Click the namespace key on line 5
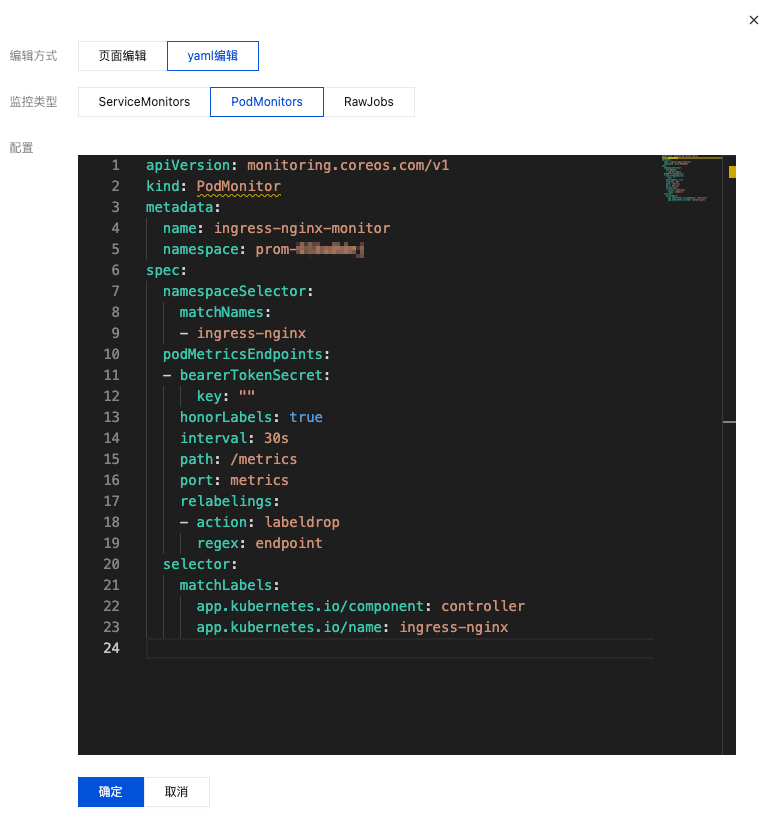Viewport: 774px width, 822px height. point(201,249)
